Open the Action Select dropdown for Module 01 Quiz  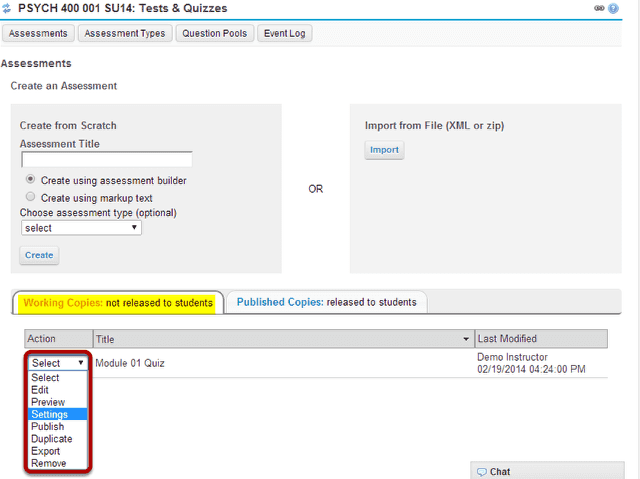click(x=58, y=363)
